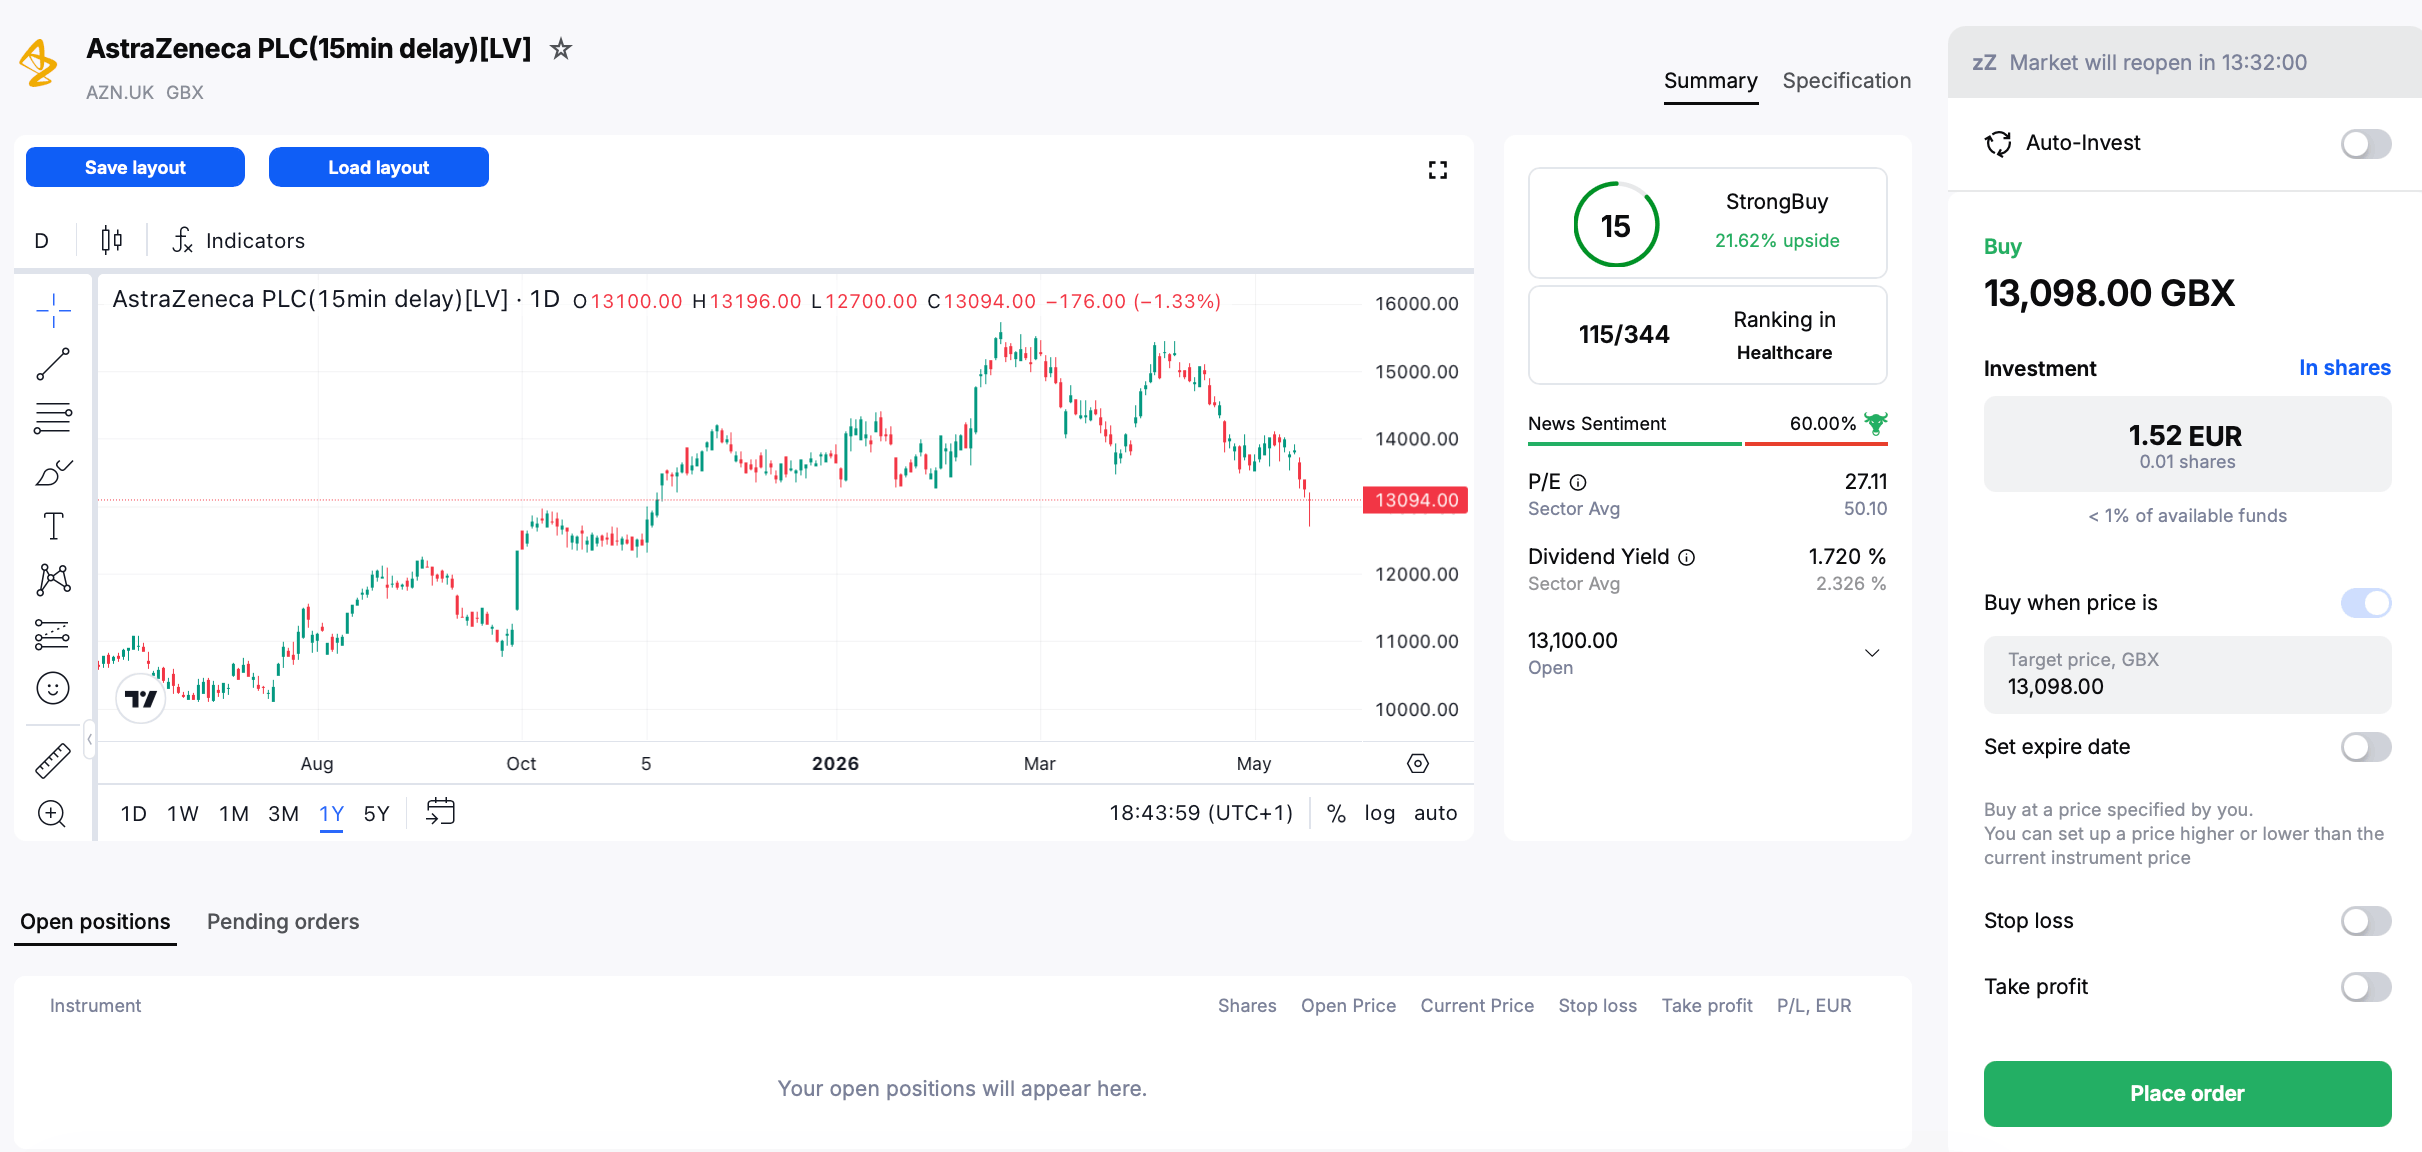Collapse the drawing toolbar with side arrow
Image resolution: width=2422 pixels, height=1152 pixels.
pyautogui.click(x=89, y=739)
